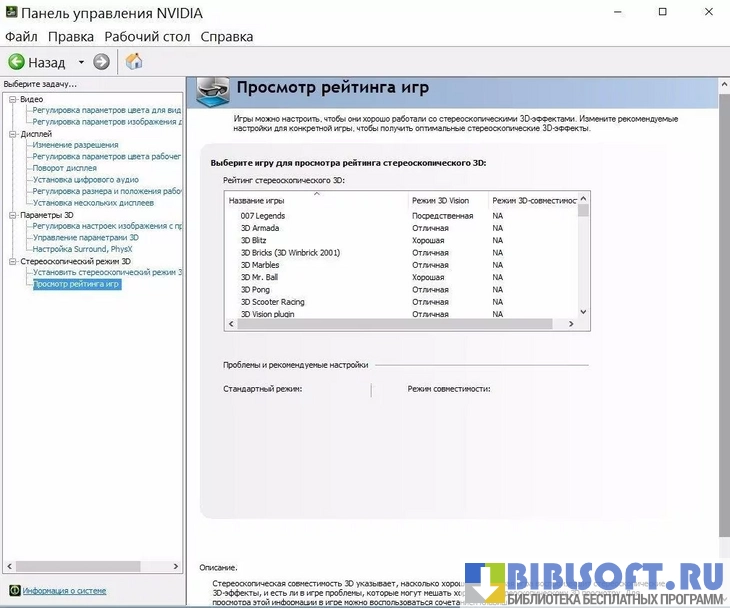
Task: Open the Справка menu
Action: point(227,36)
